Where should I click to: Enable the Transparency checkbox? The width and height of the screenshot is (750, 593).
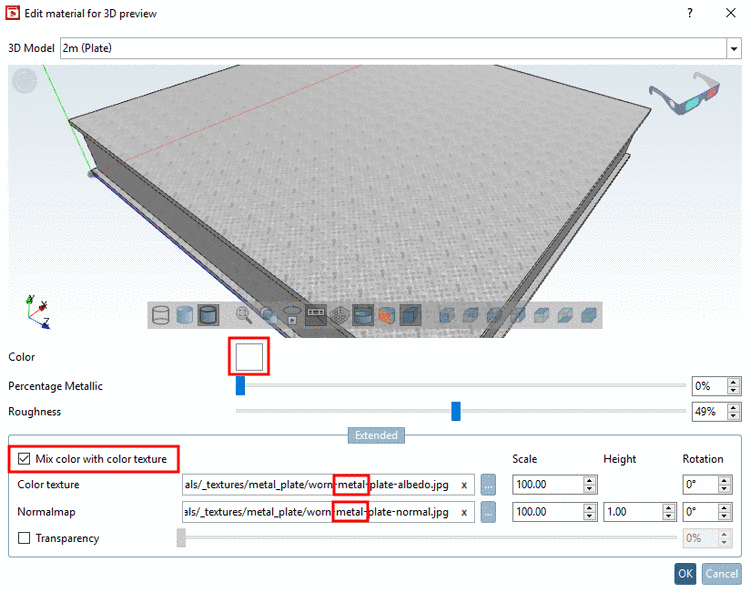pos(24,538)
